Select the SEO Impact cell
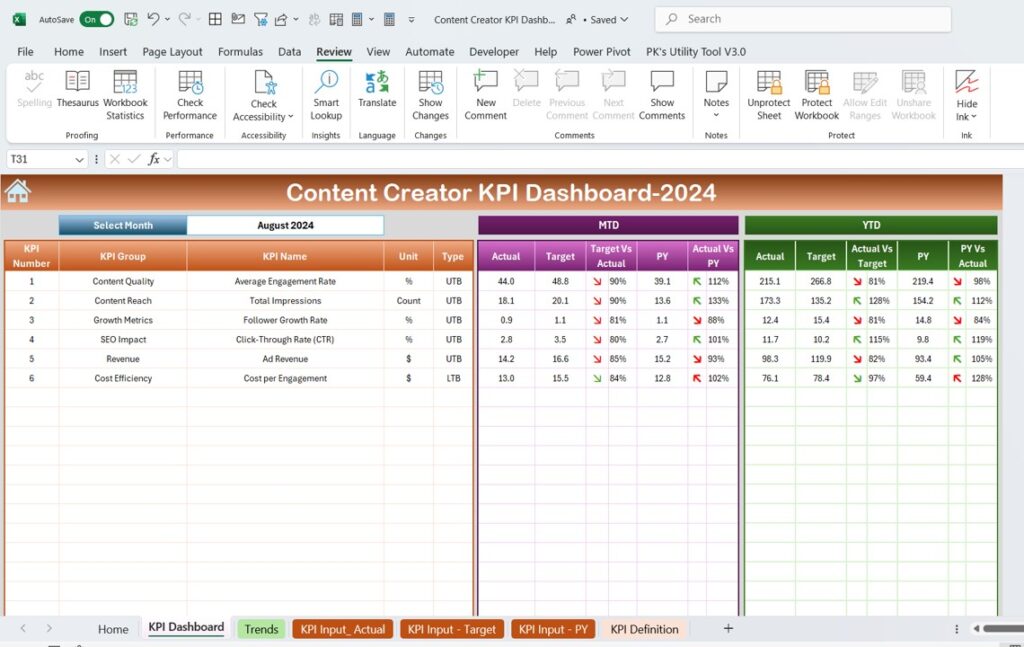1024x647 pixels. (x=123, y=339)
